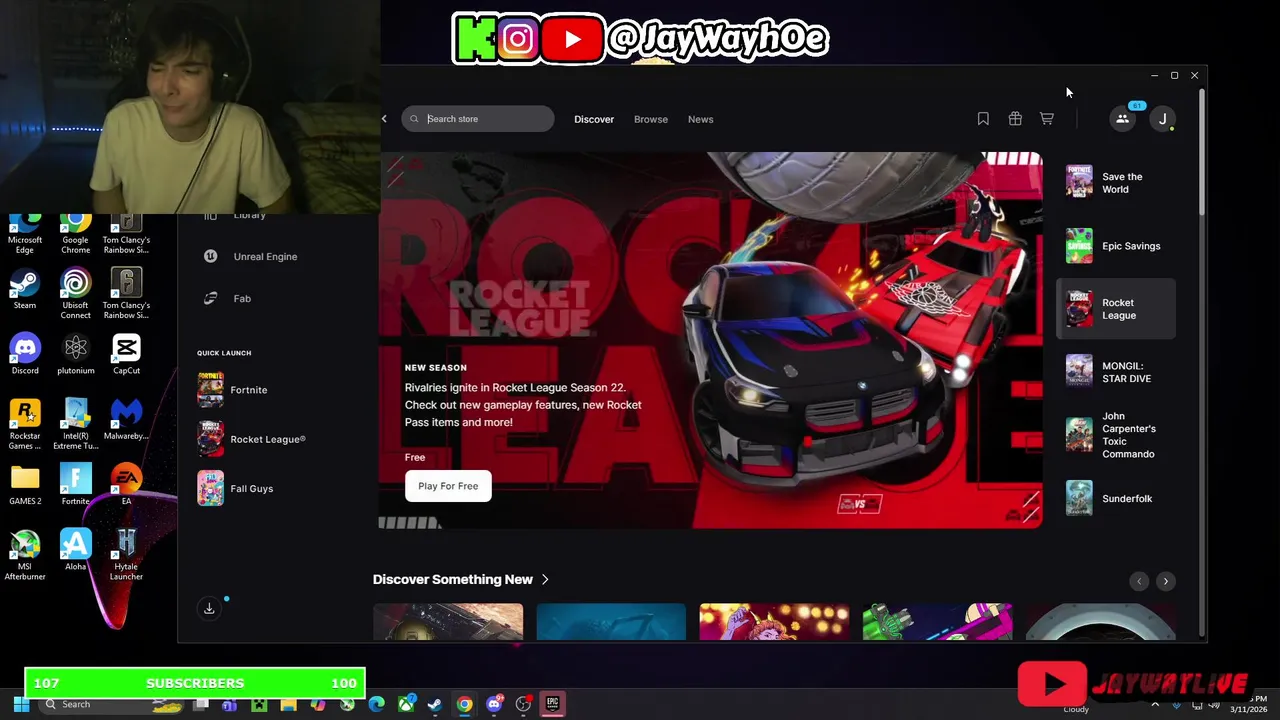Open MSI Afterburner desktop shortcut
The height and width of the screenshot is (720, 1280).
[25, 555]
